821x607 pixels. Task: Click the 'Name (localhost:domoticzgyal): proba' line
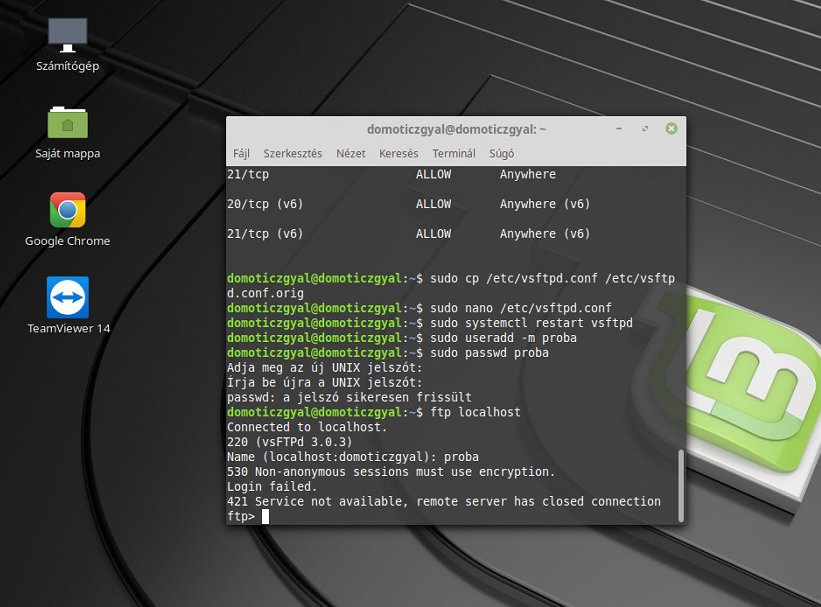pyautogui.click(x=352, y=457)
